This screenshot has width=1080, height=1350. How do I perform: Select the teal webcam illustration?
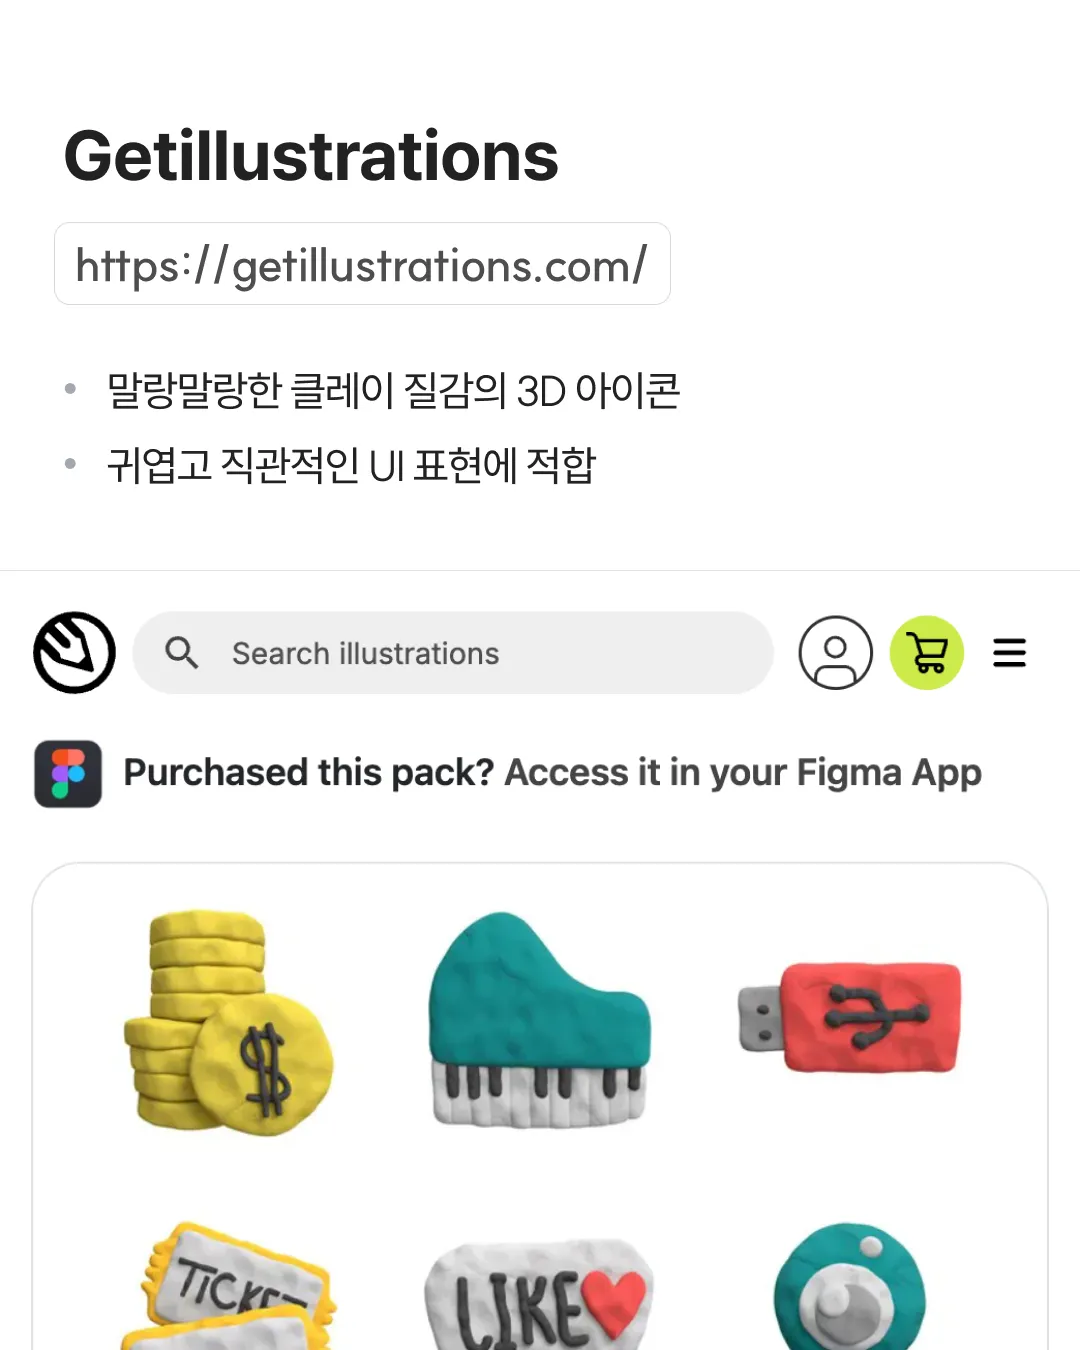click(849, 1288)
